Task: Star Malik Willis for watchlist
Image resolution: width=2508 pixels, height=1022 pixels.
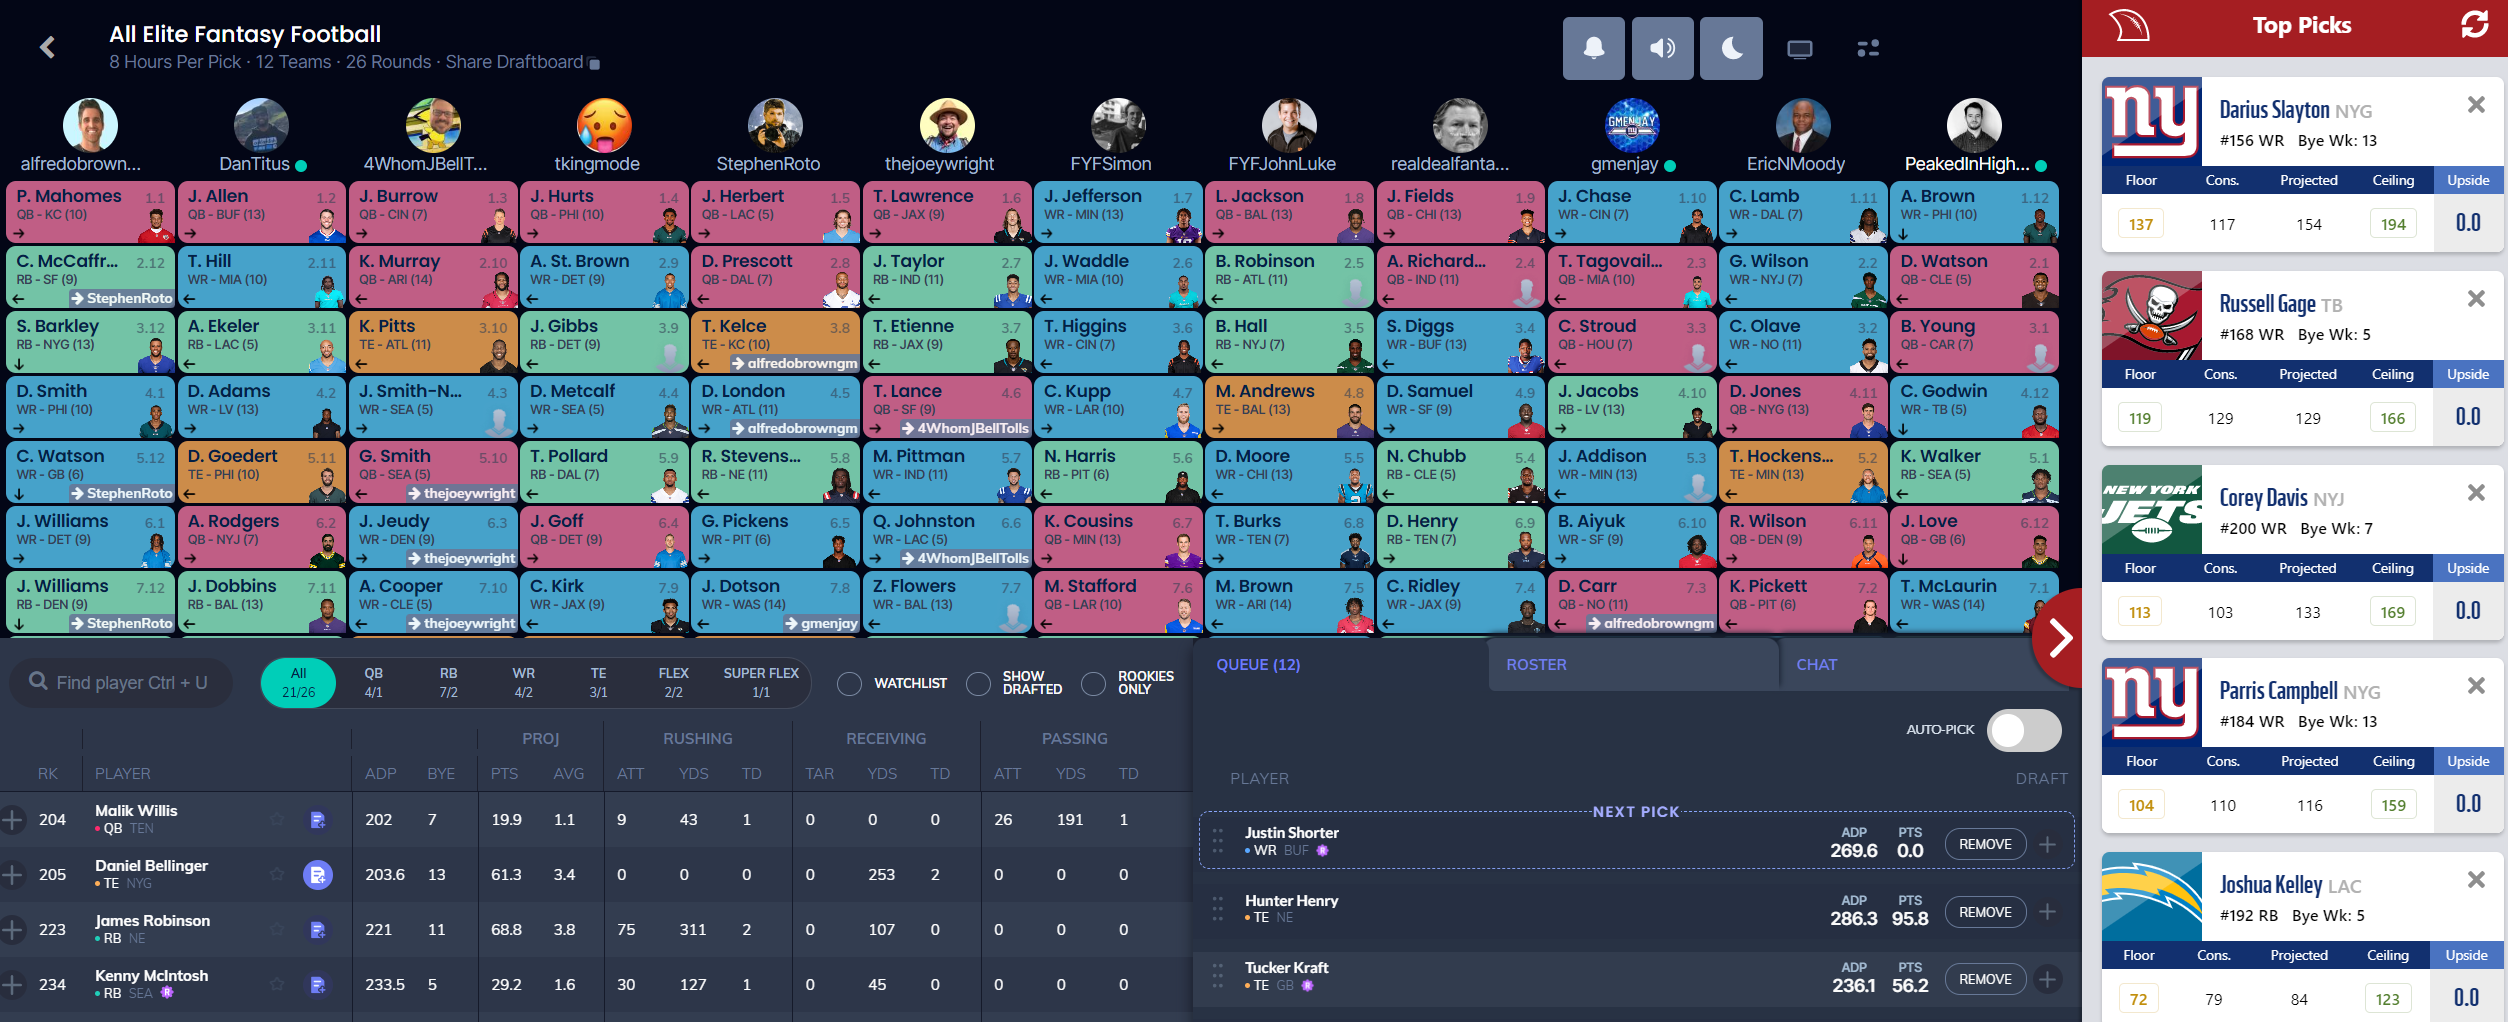Action: point(277,820)
